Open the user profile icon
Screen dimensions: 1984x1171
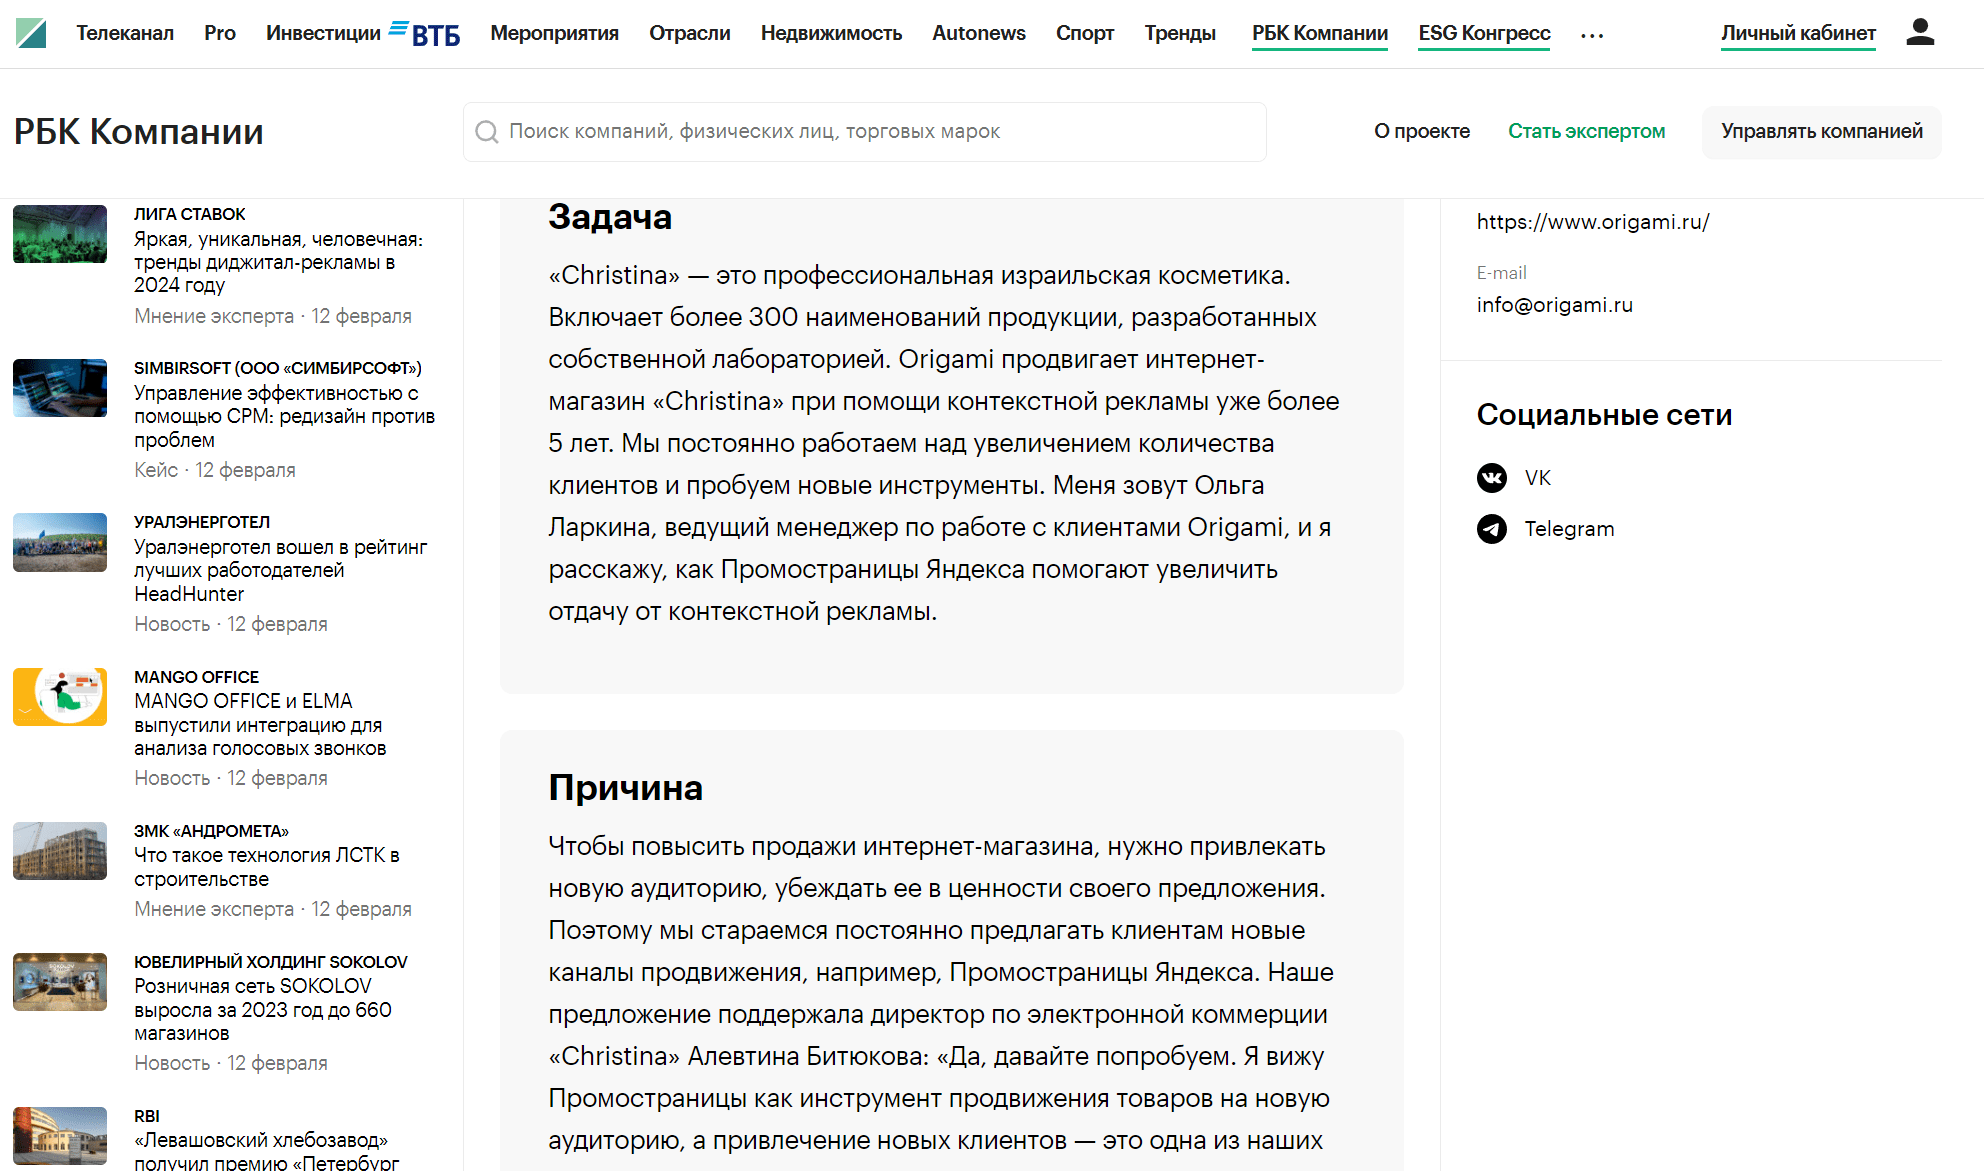point(1920,32)
